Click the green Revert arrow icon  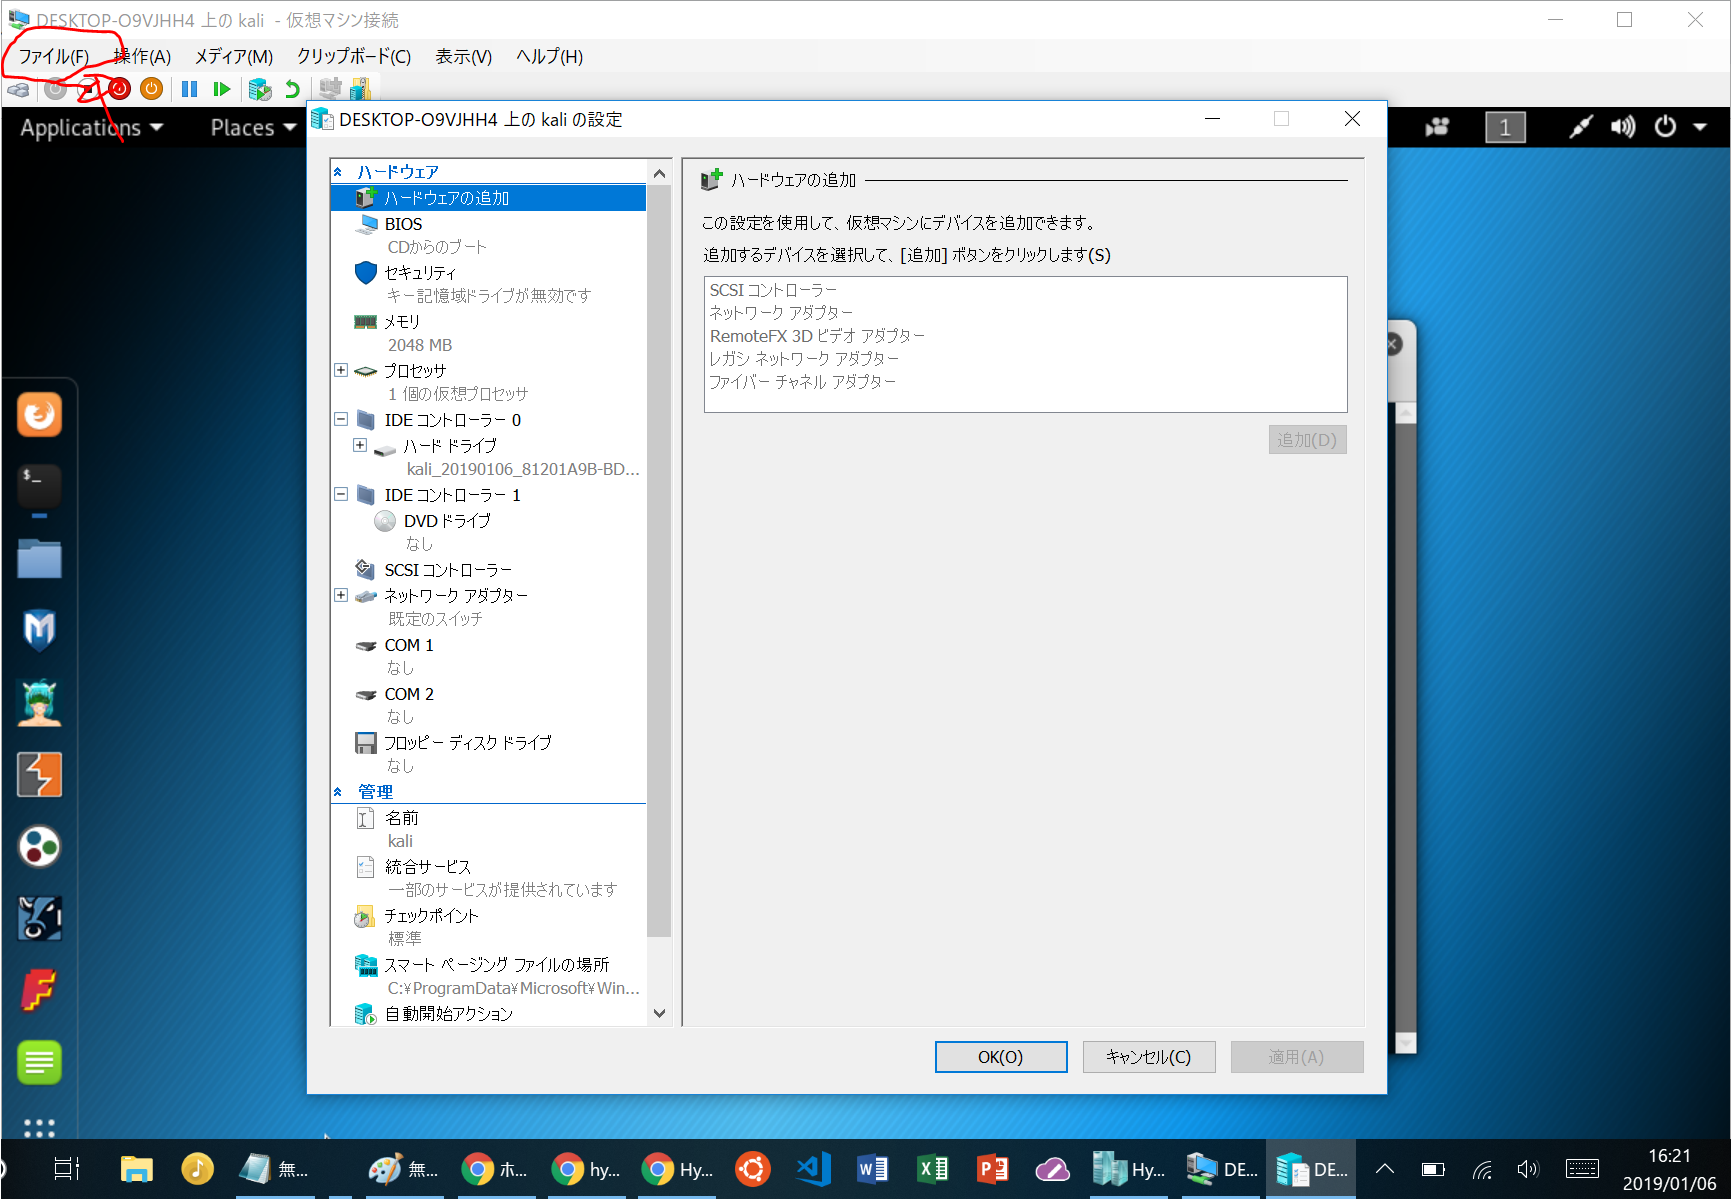click(292, 89)
